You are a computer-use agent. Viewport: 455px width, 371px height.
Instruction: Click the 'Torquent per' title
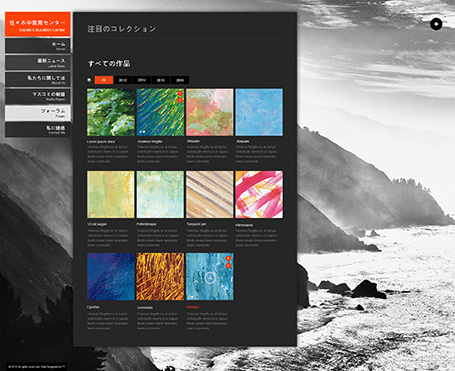point(196,224)
